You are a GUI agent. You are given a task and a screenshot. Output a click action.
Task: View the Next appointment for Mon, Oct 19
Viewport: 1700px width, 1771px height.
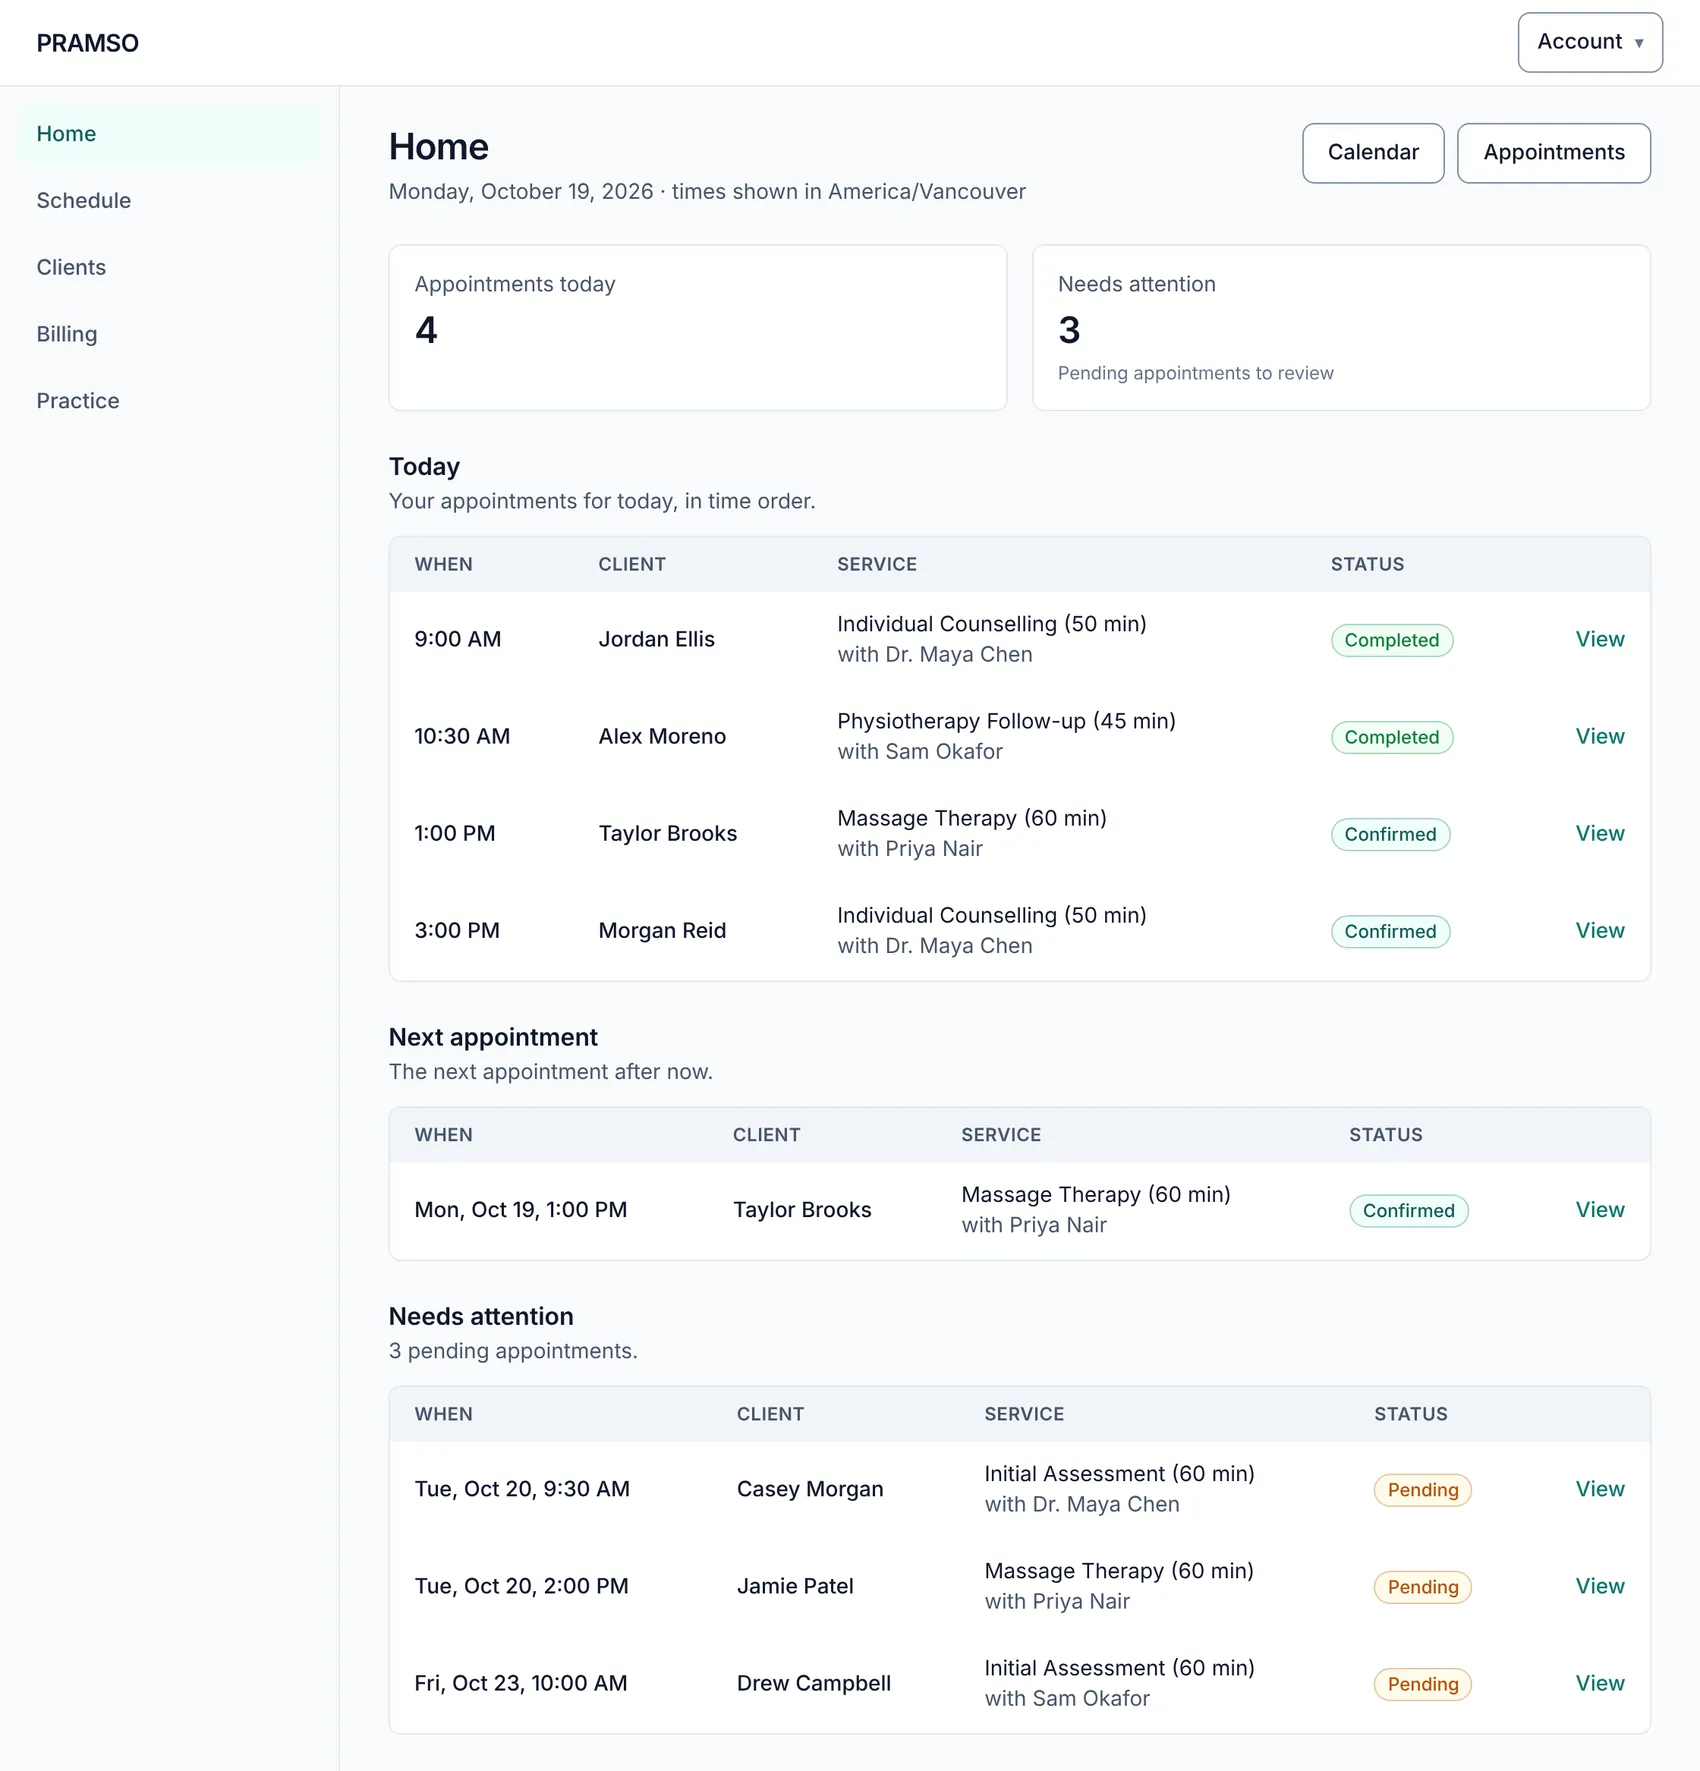pos(1599,1209)
